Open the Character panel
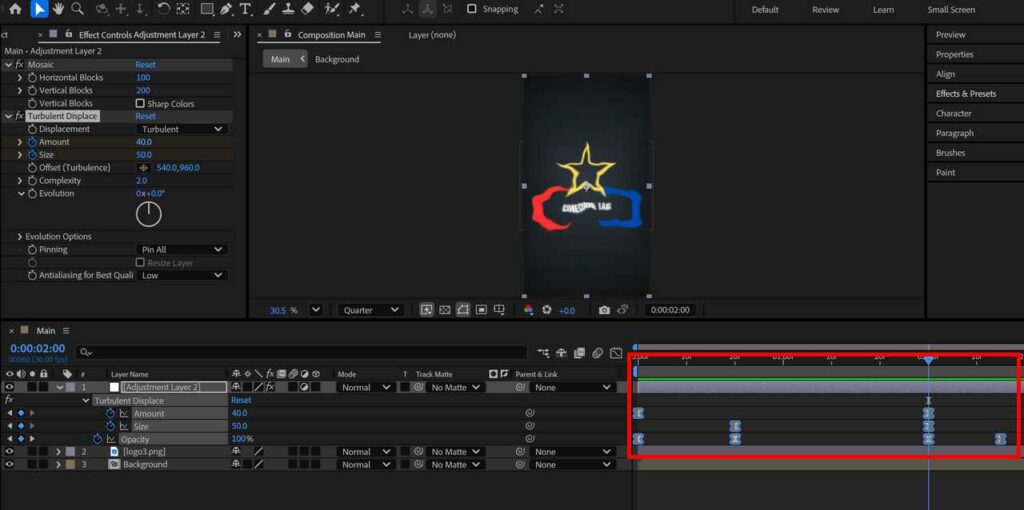1024x510 pixels. coord(953,113)
